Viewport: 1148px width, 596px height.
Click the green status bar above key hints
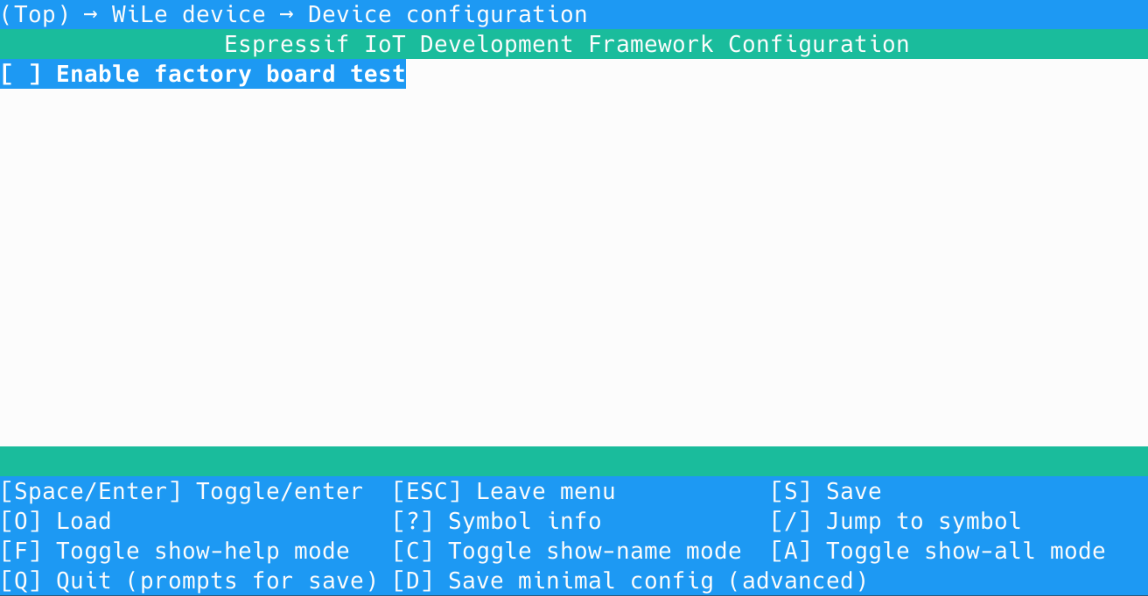(574, 461)
